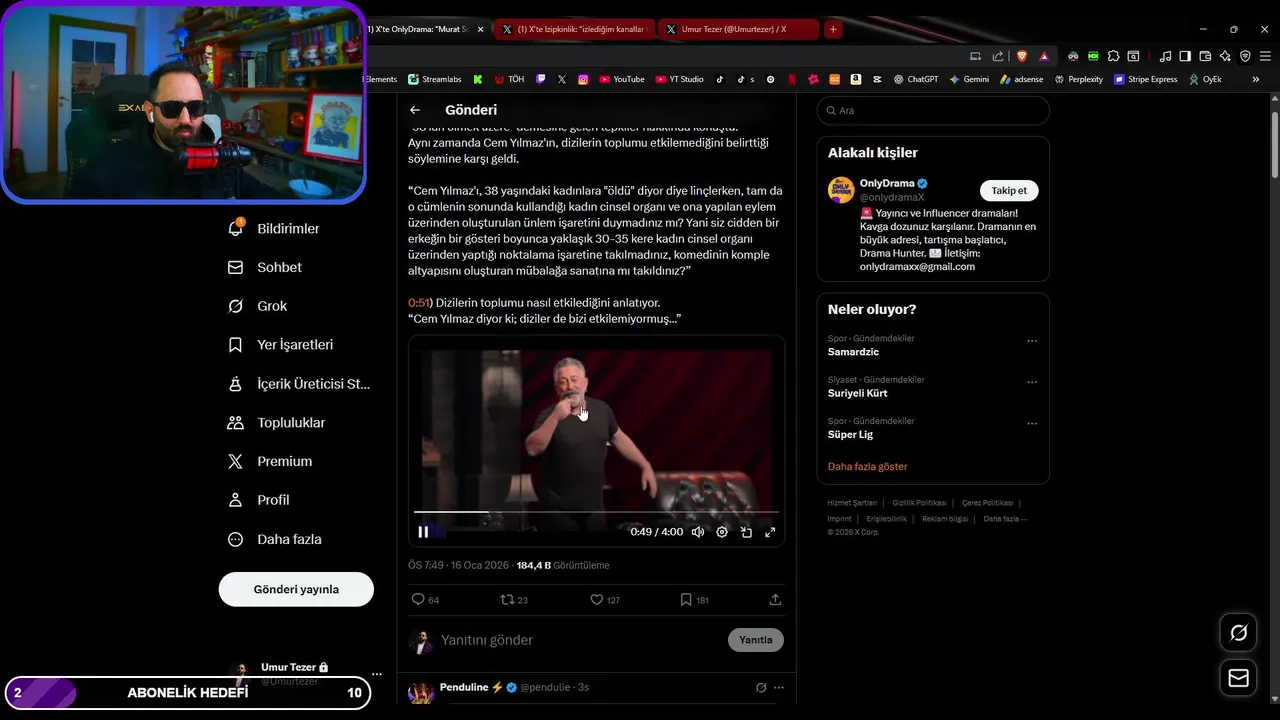The width and height of the screenshot is (1280, 720).
Task: Jump to the 0:51 timestamp link
Action: pos(418,303)
